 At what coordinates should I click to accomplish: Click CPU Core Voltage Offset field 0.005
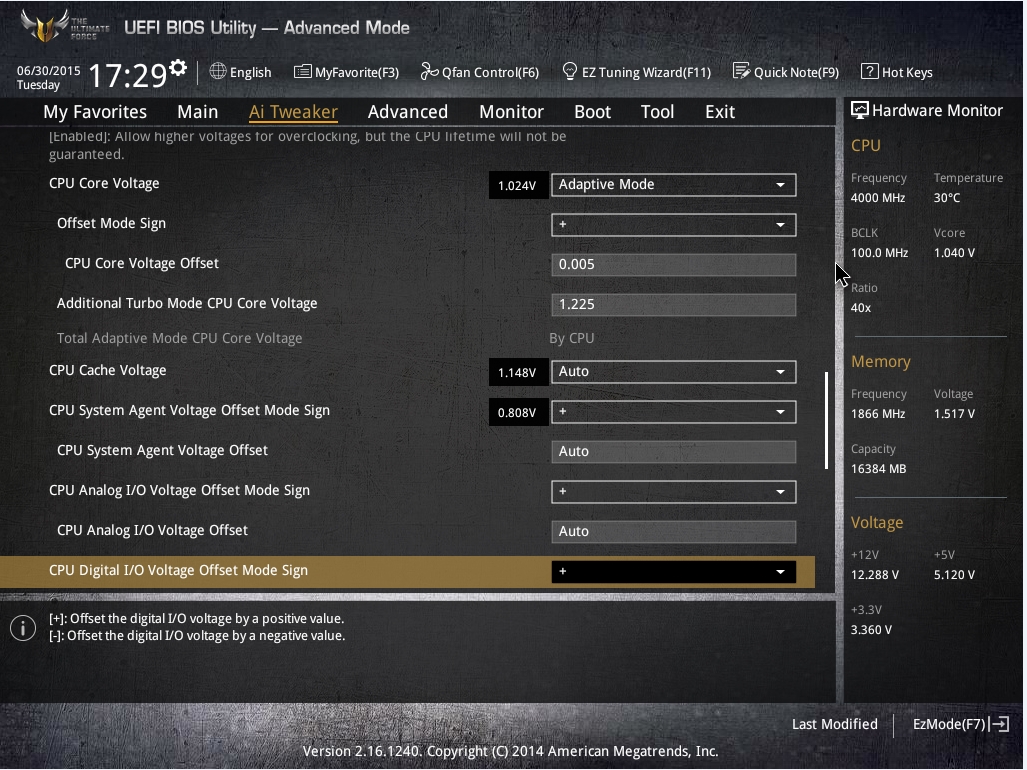click(673, 265)
